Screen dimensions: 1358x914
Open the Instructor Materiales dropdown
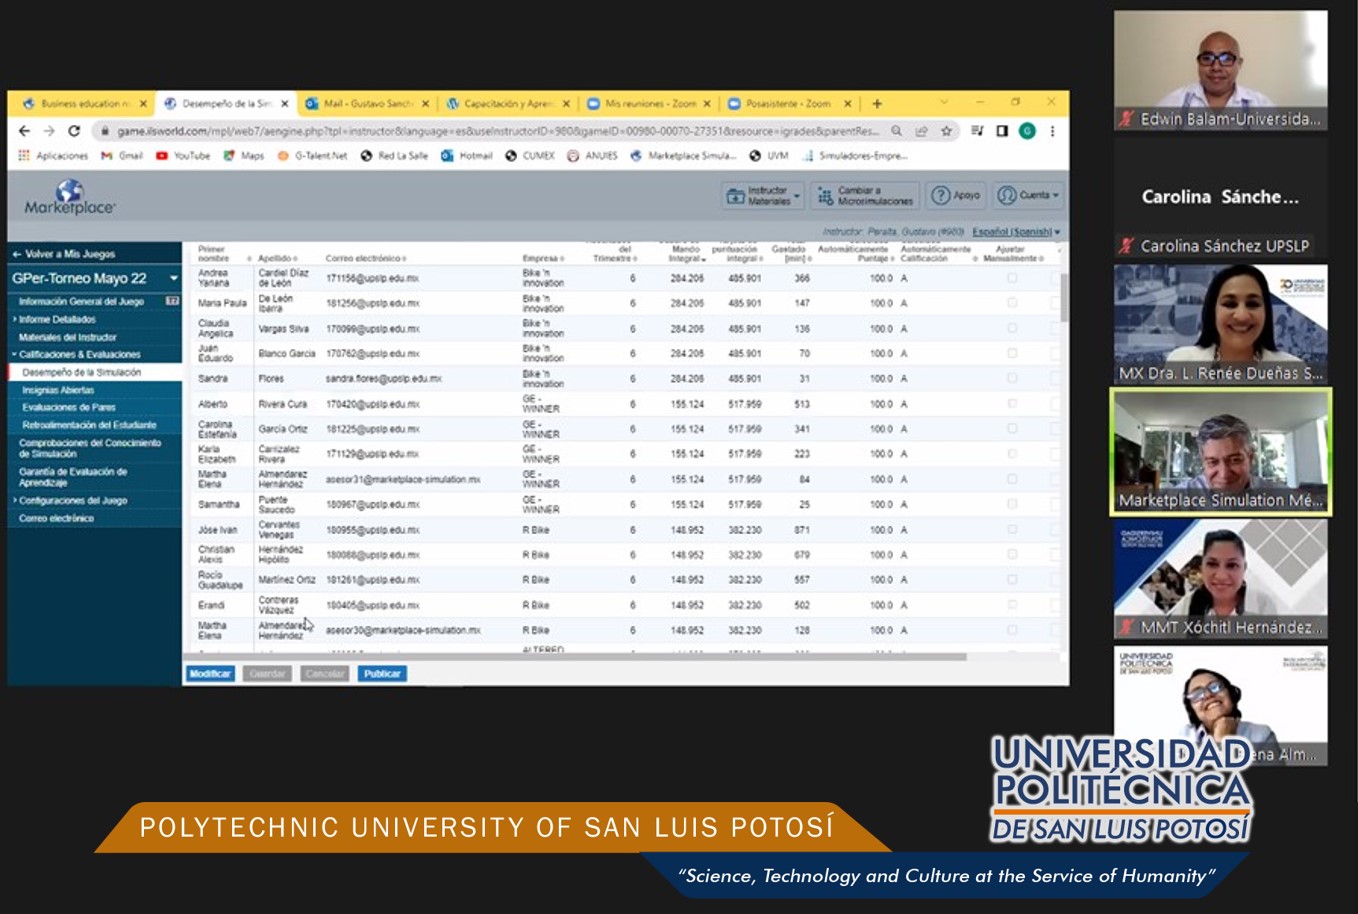763,196
